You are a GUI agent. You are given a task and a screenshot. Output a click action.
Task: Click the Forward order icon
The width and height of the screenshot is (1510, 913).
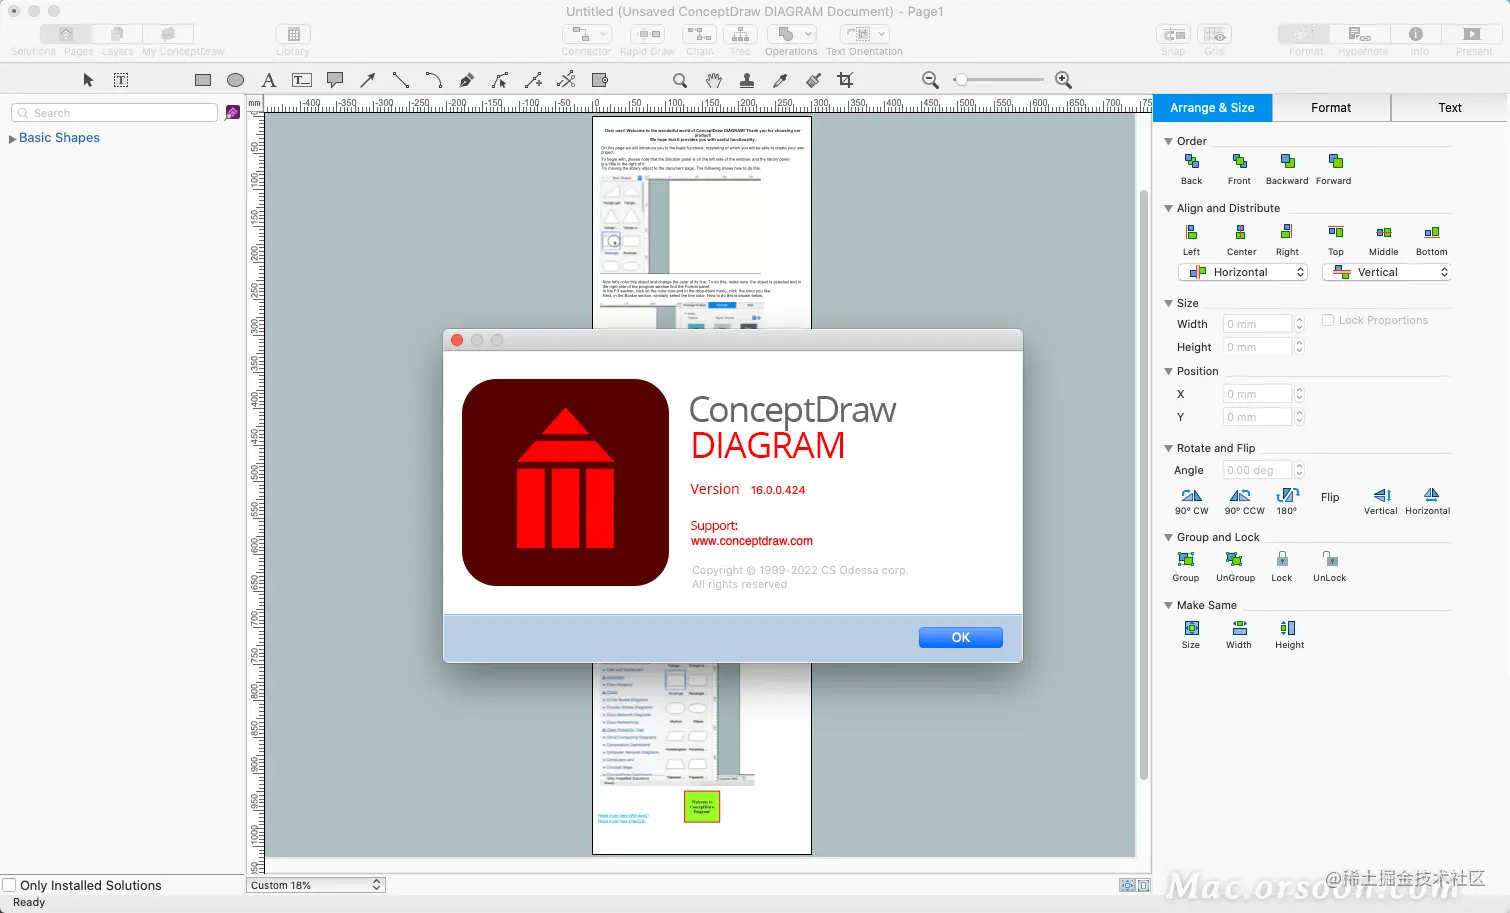coord(1336,161)
